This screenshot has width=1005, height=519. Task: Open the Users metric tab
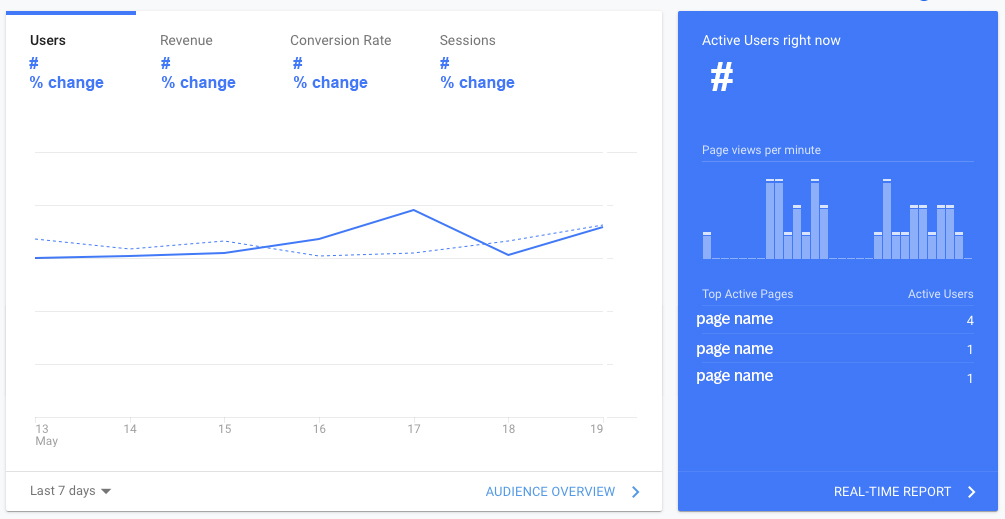coord(48,41)
